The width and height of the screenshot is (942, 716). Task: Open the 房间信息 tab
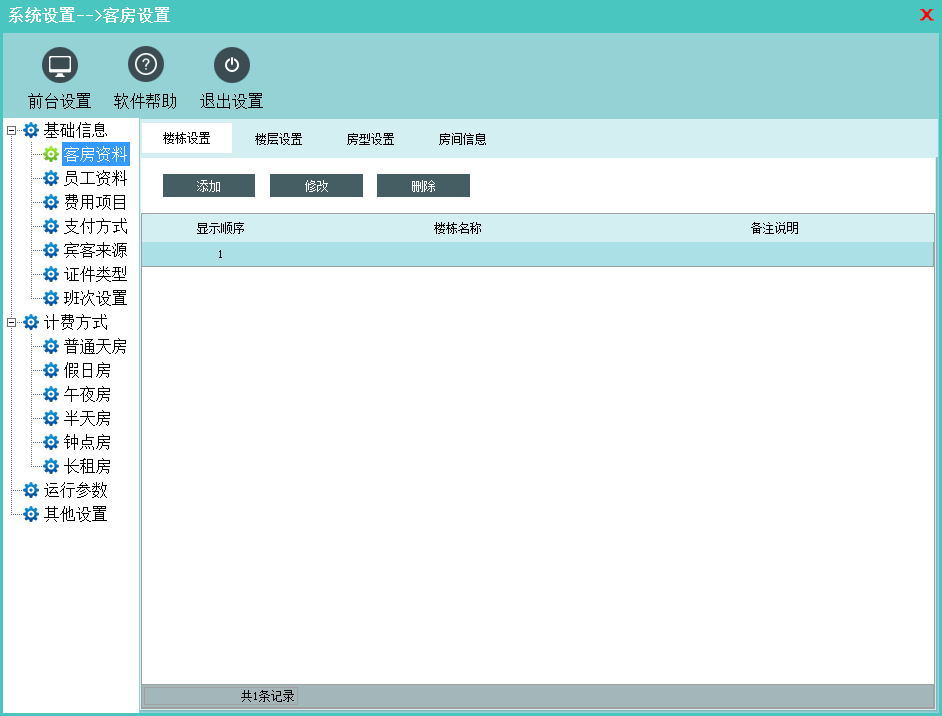(462, 140)
